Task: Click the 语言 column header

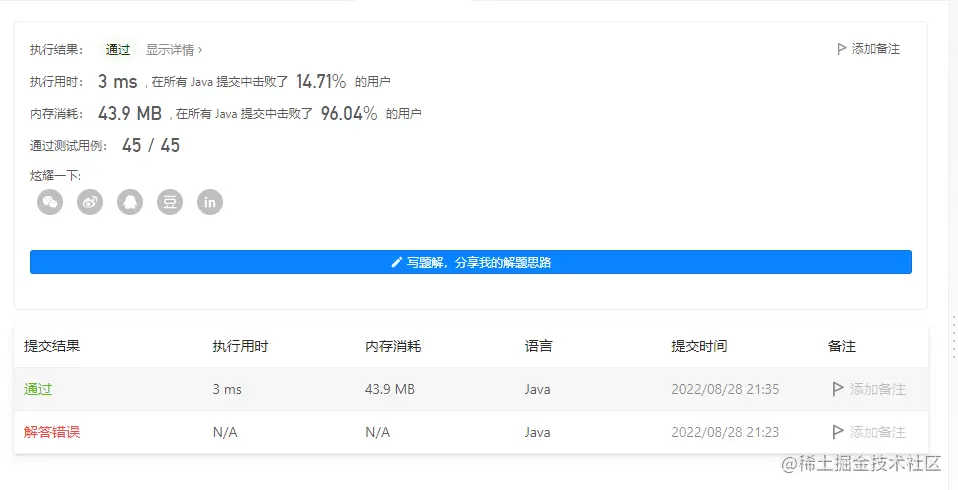Action: point(538,346)
